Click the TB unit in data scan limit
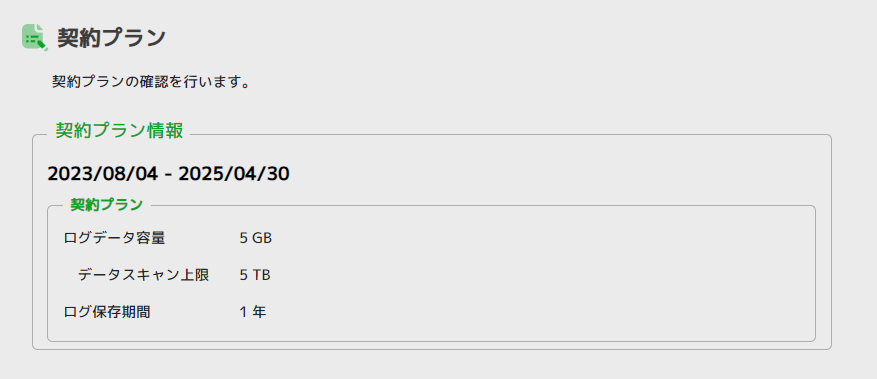877x379 pixels. coord(261,275)
